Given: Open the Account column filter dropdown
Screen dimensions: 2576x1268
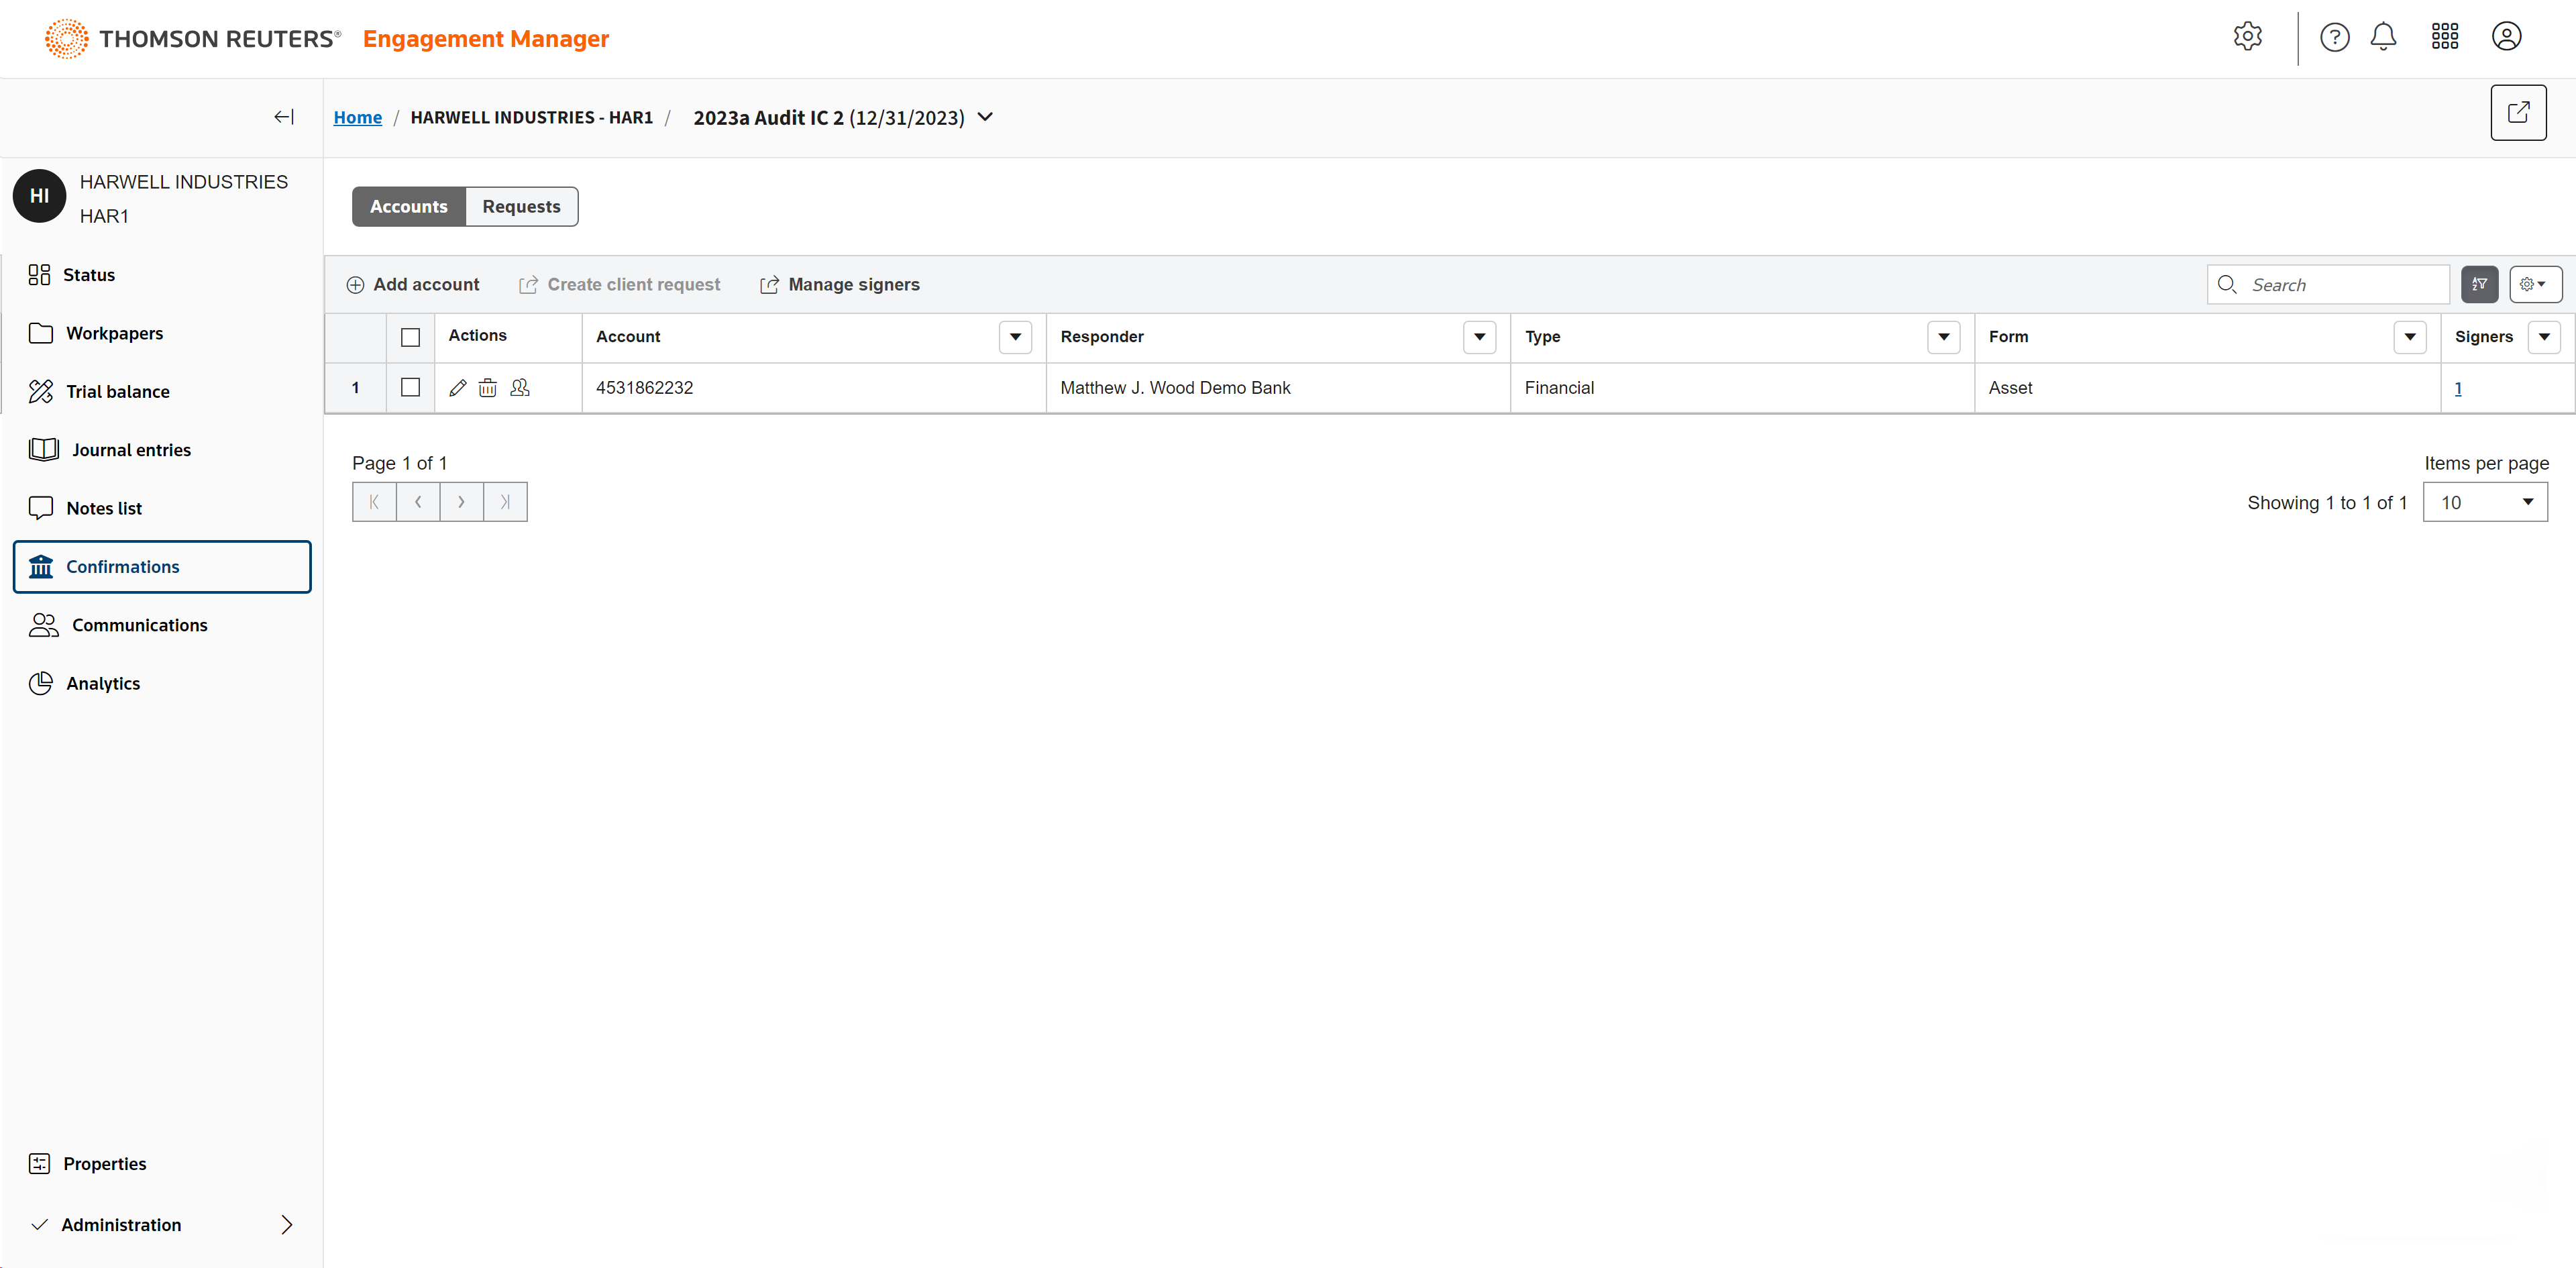Looking at the screenshot, I should [1015, 337].
